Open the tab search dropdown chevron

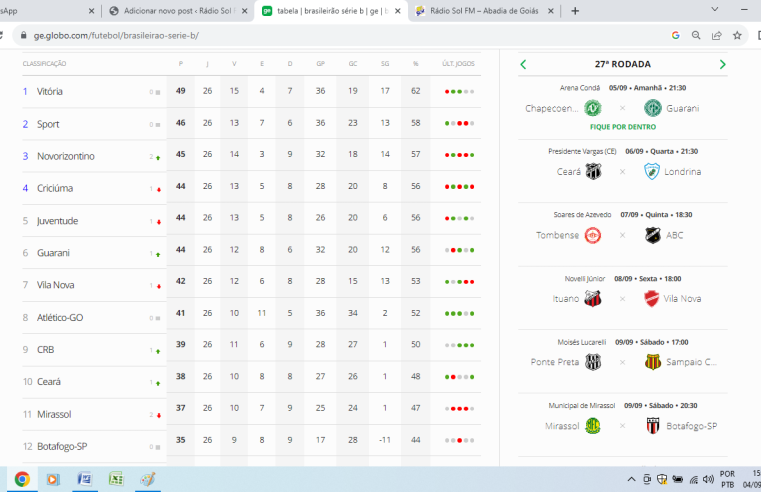click(x=714, y=9)
